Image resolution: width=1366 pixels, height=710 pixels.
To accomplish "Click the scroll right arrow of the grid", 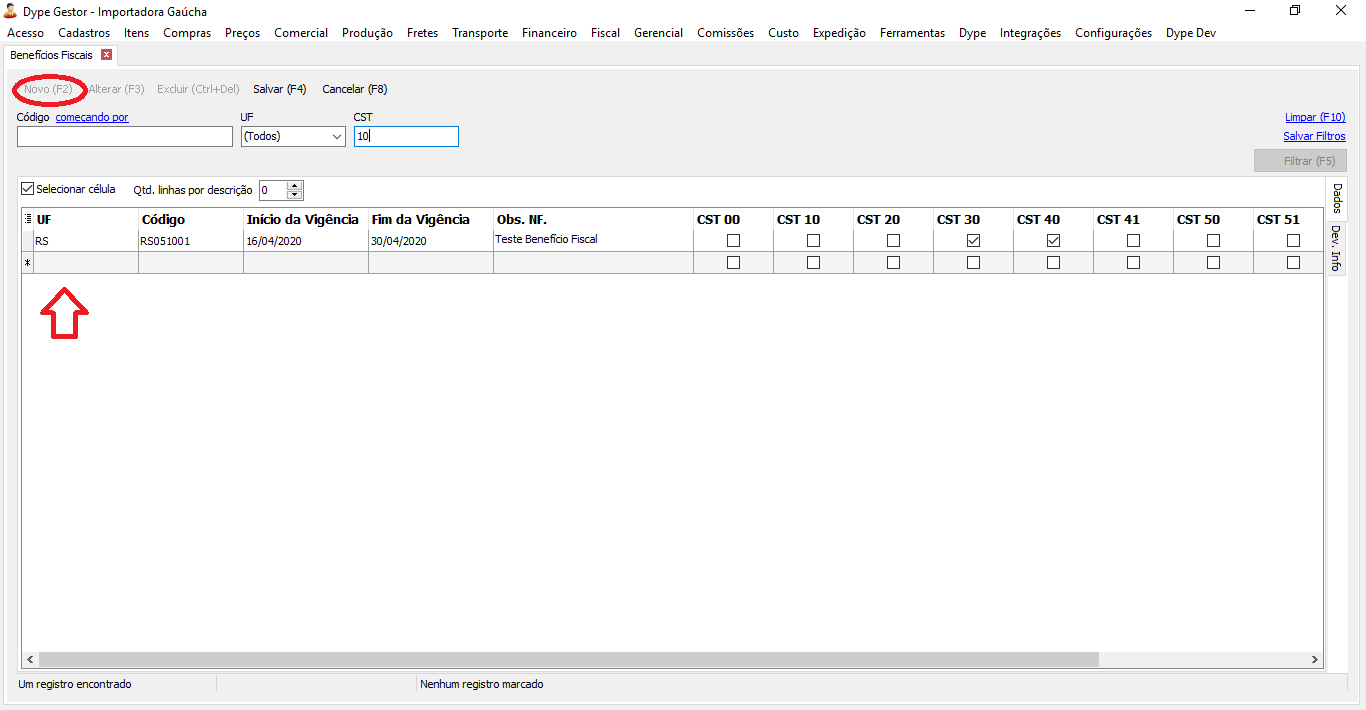I will tap(1315, 660).
